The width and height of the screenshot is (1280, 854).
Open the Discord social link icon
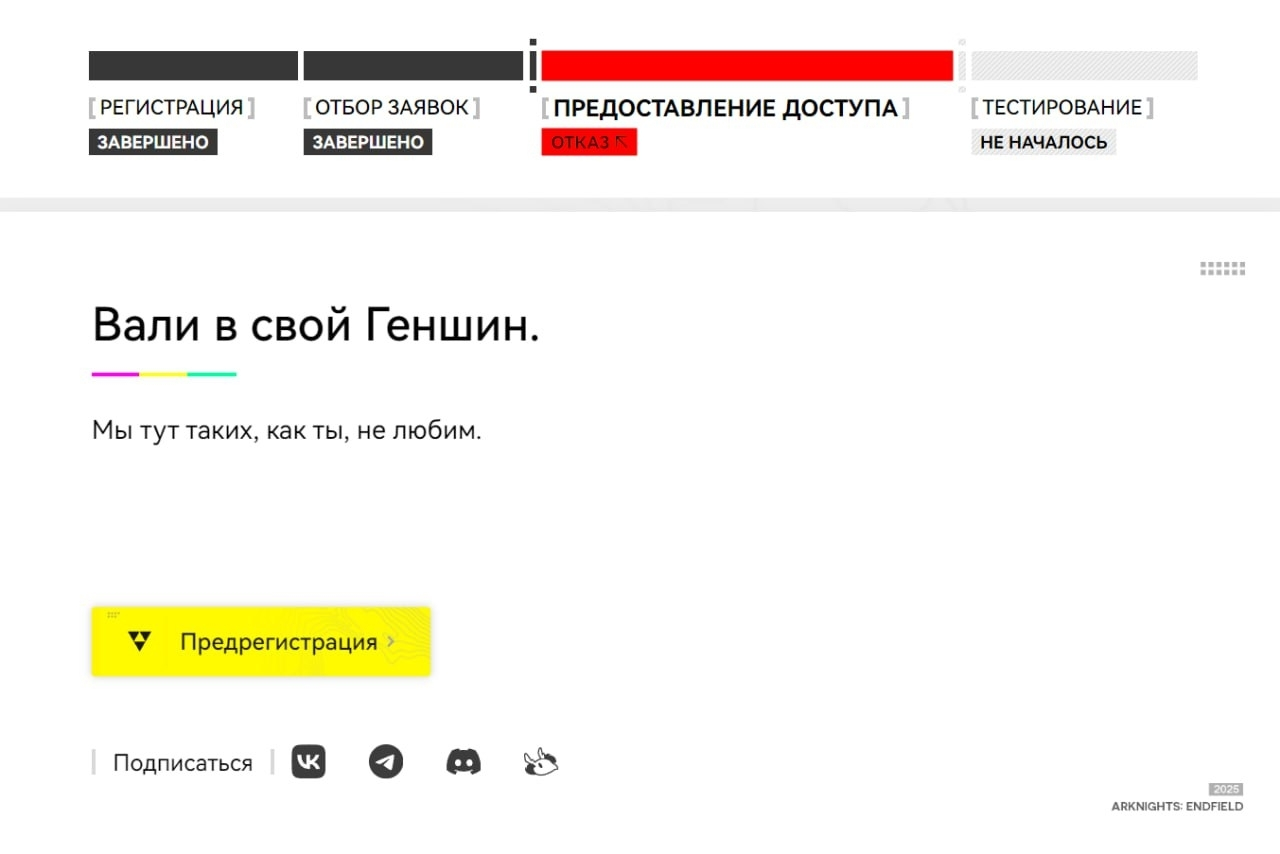point(463,762)
